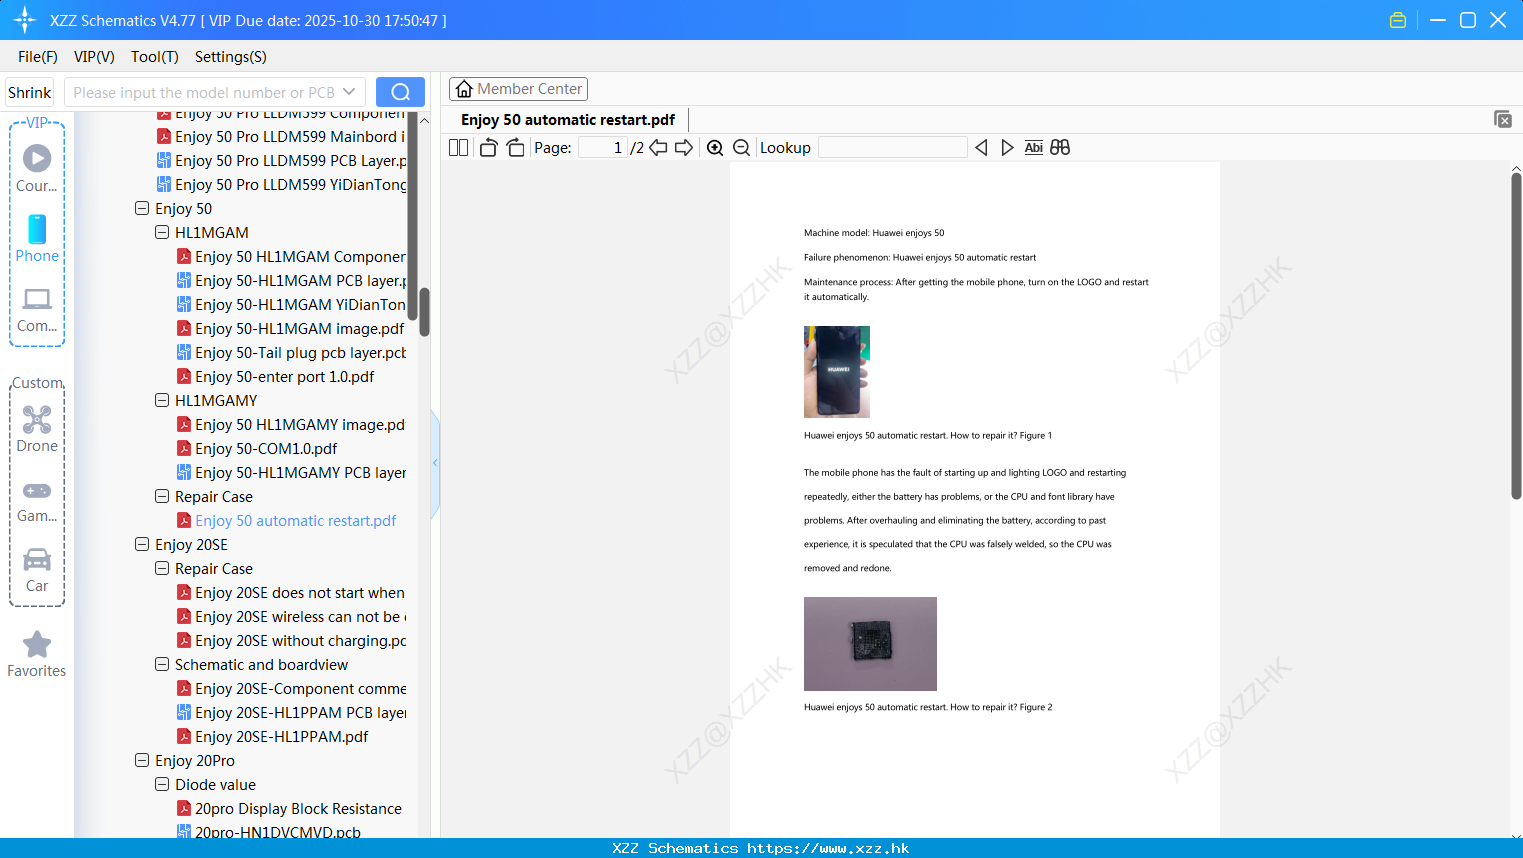This screenshot has height=858, width=1523.
Task: Select the Car category
Action: pyautogui.click(x=37, y=570)
